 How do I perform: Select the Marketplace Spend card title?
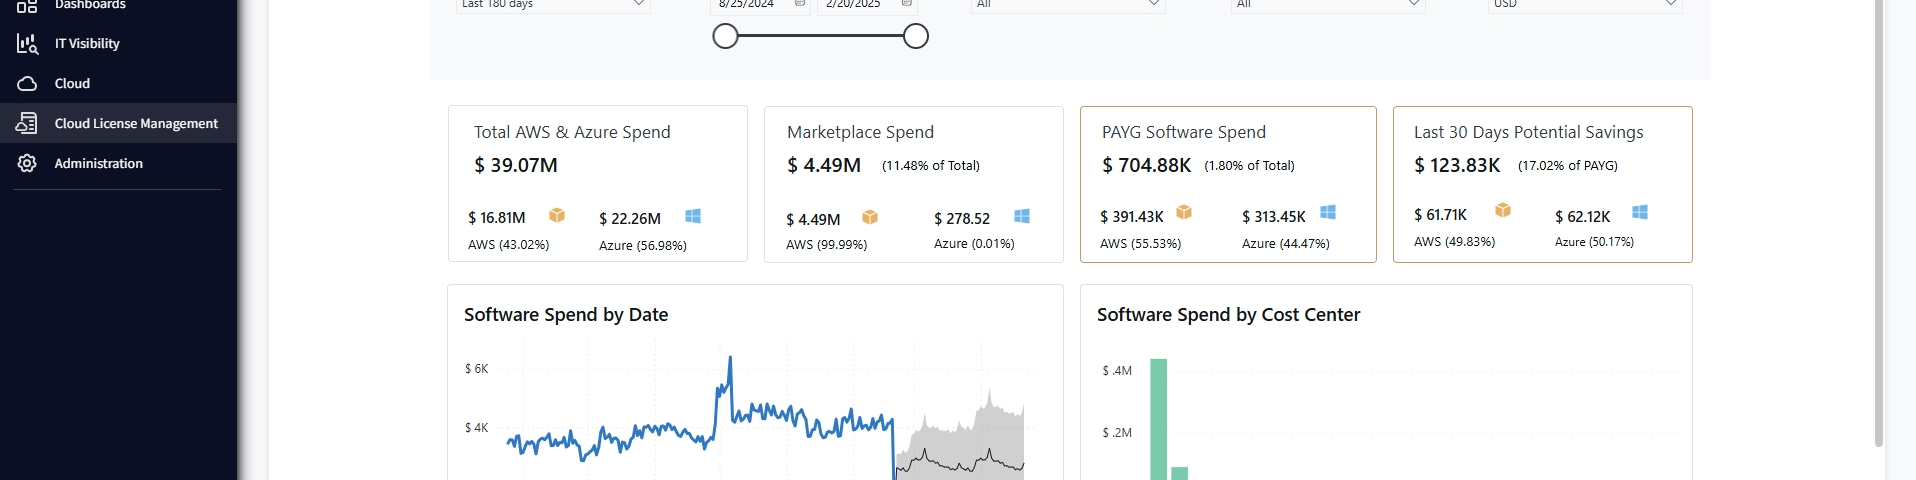860,132
